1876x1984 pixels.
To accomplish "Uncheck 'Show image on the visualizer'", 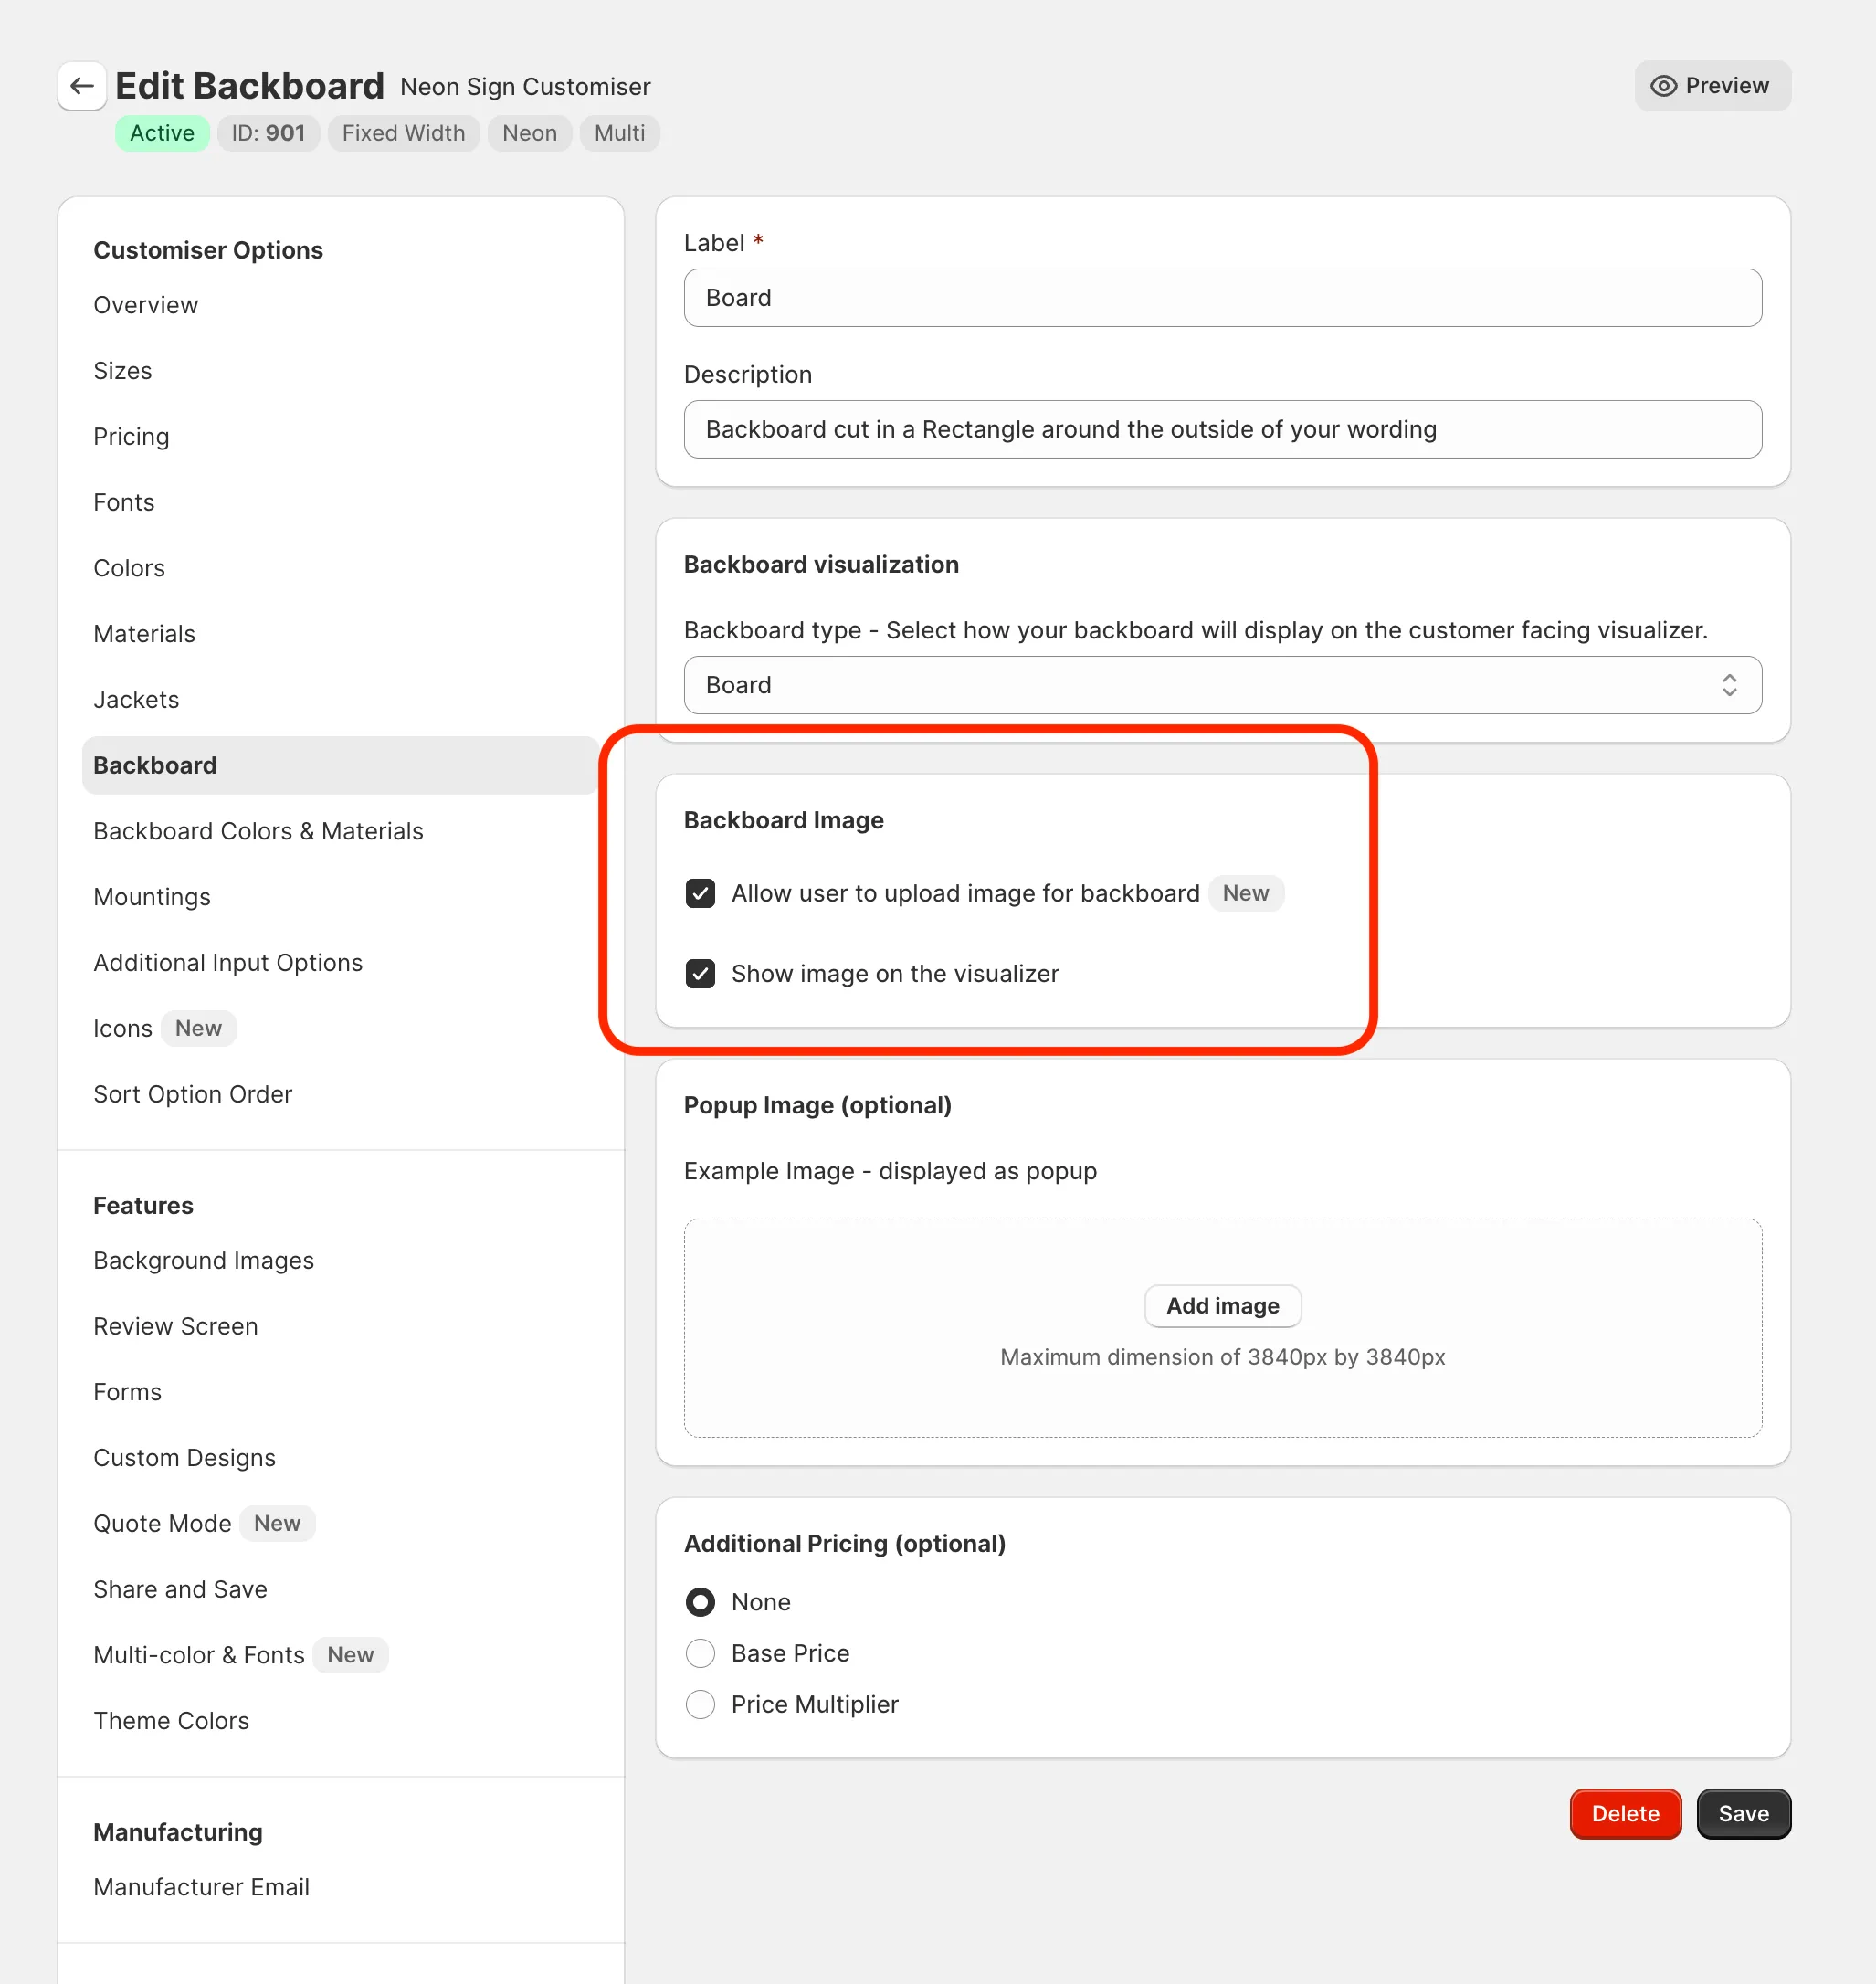I will 700,973.
